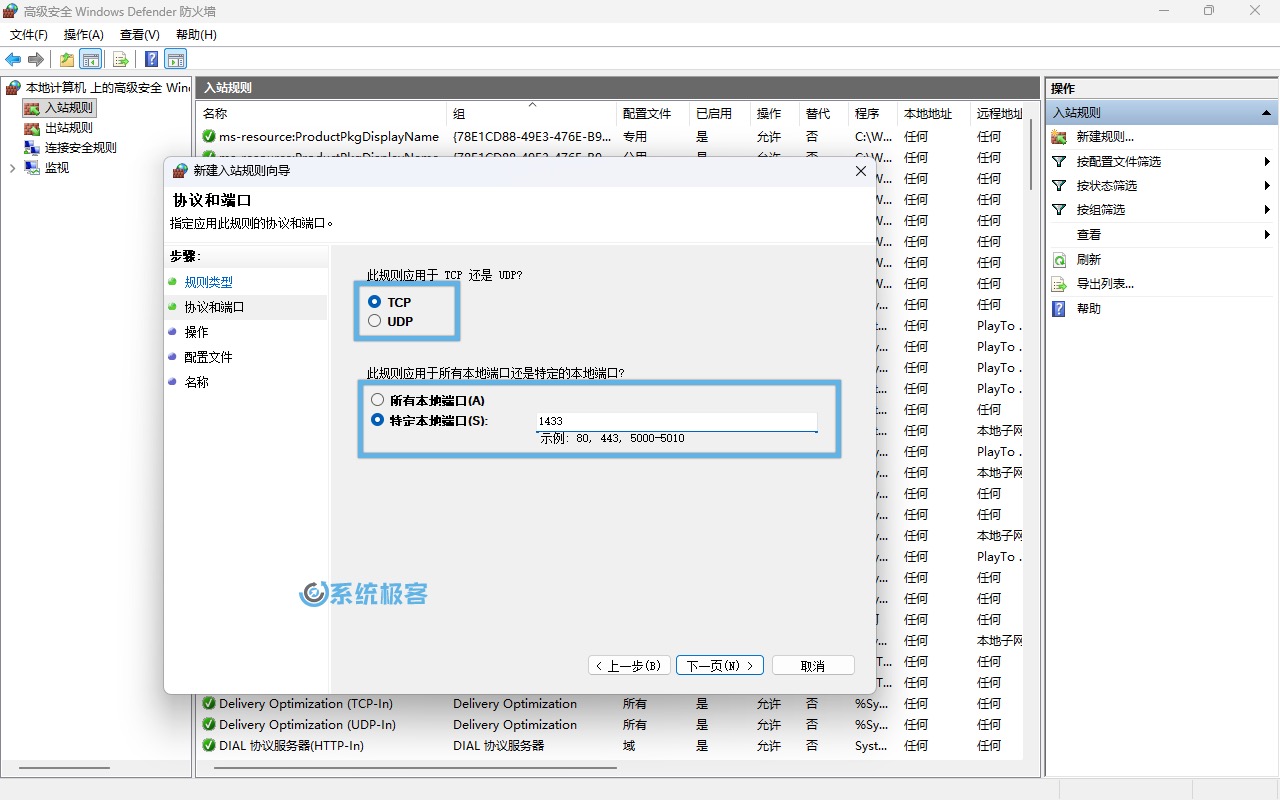Click the 新建规则 icon in actions pane

(x=1060, y=137)
